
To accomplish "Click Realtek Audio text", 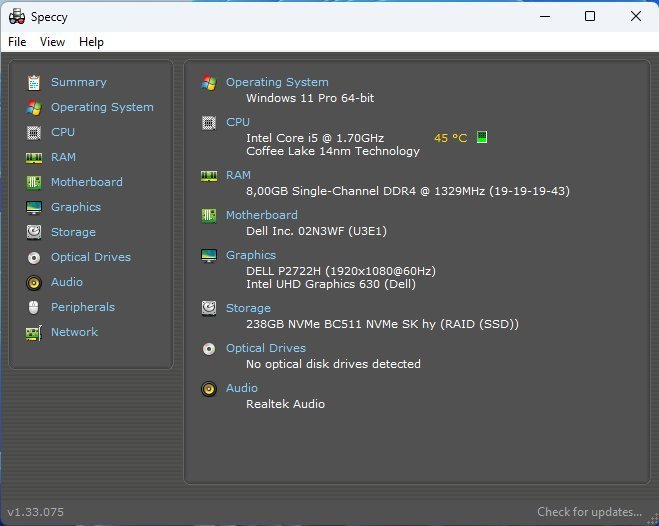I will point(285,404).
